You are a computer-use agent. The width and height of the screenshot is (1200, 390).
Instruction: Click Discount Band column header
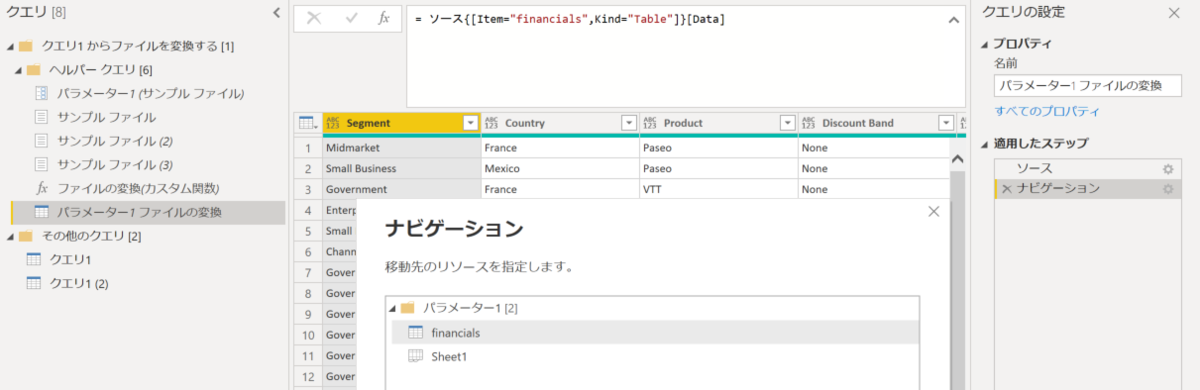click(x=876, y=123)
